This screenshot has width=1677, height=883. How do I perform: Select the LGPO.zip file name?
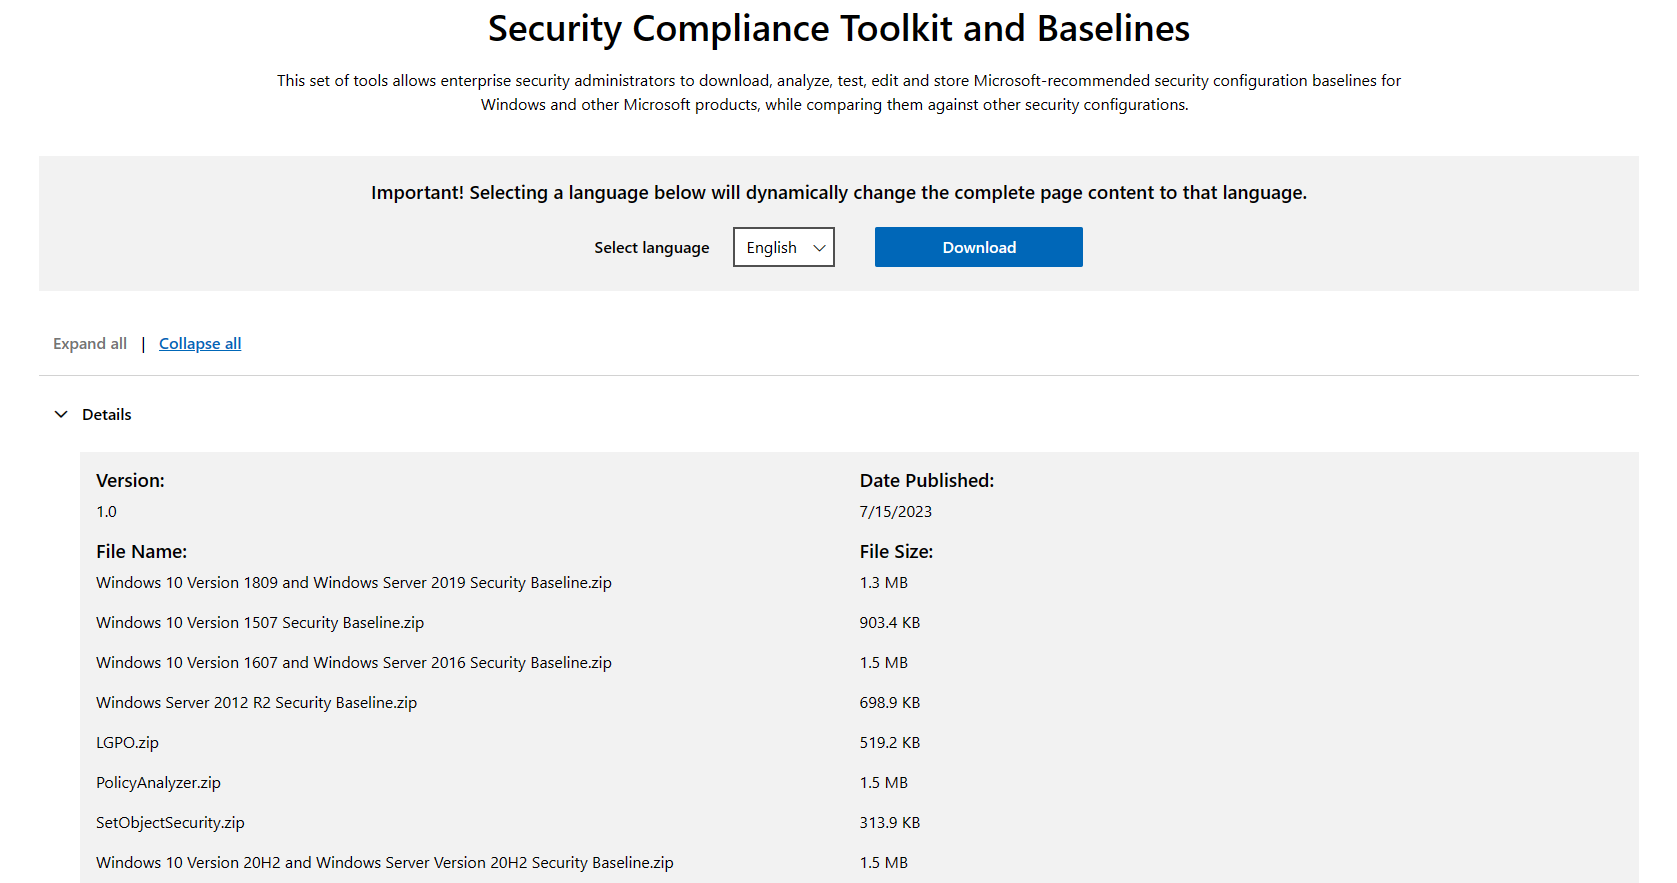coord(127,743)
